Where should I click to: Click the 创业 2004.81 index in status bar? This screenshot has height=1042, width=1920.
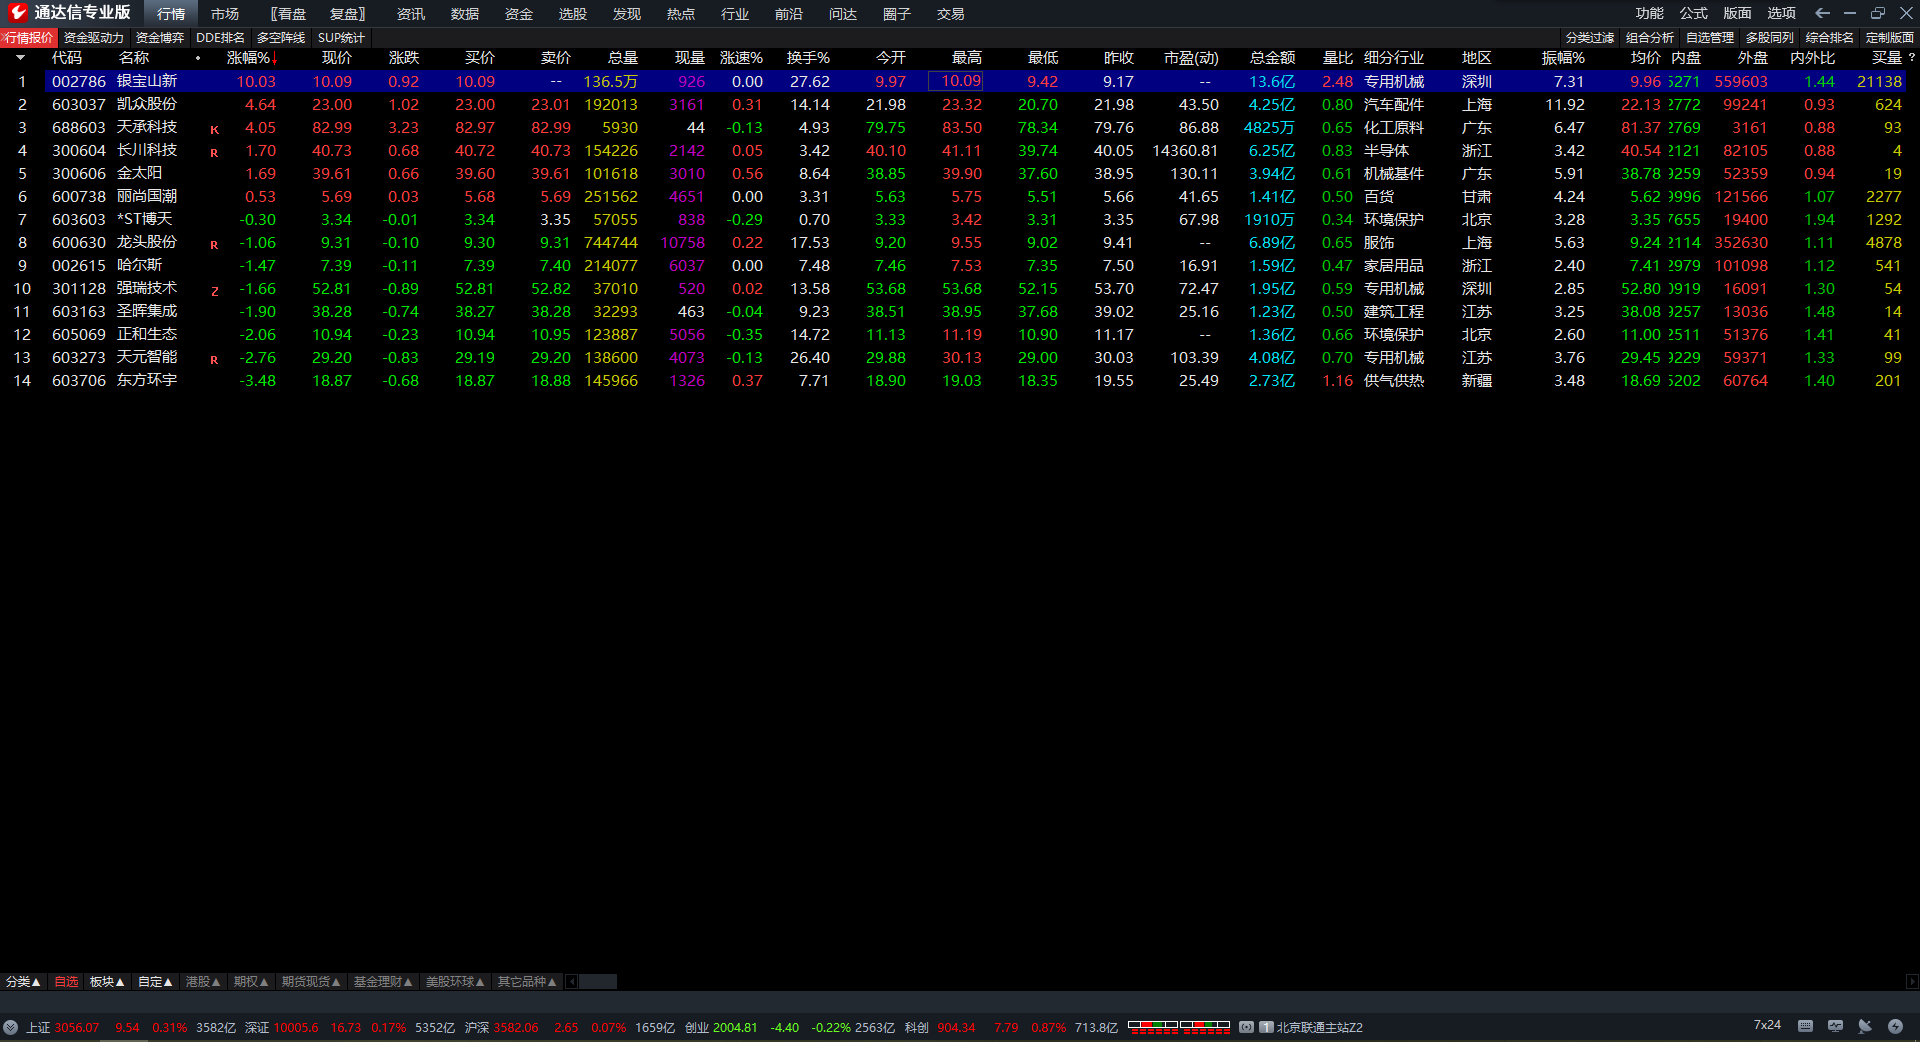click(721, 1027)
